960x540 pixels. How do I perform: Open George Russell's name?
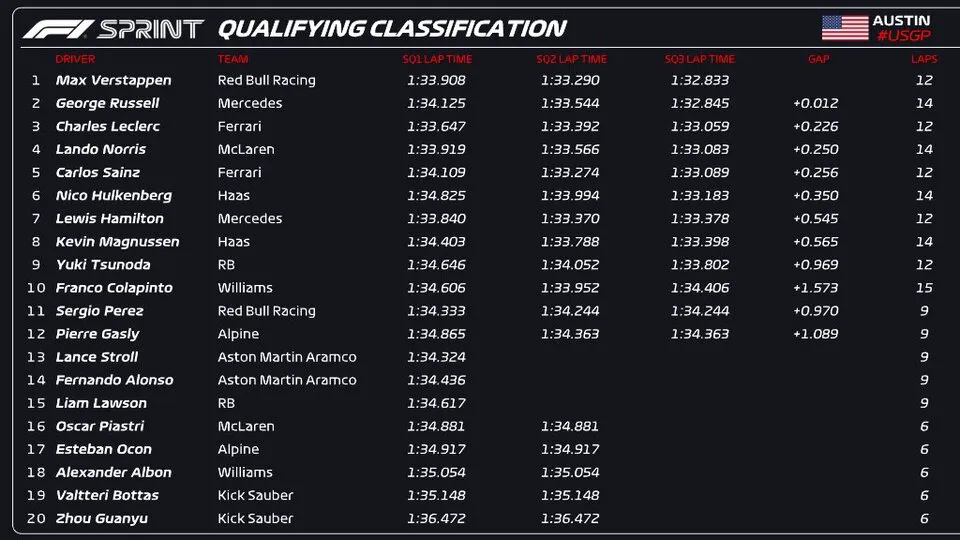pos(107,103)
